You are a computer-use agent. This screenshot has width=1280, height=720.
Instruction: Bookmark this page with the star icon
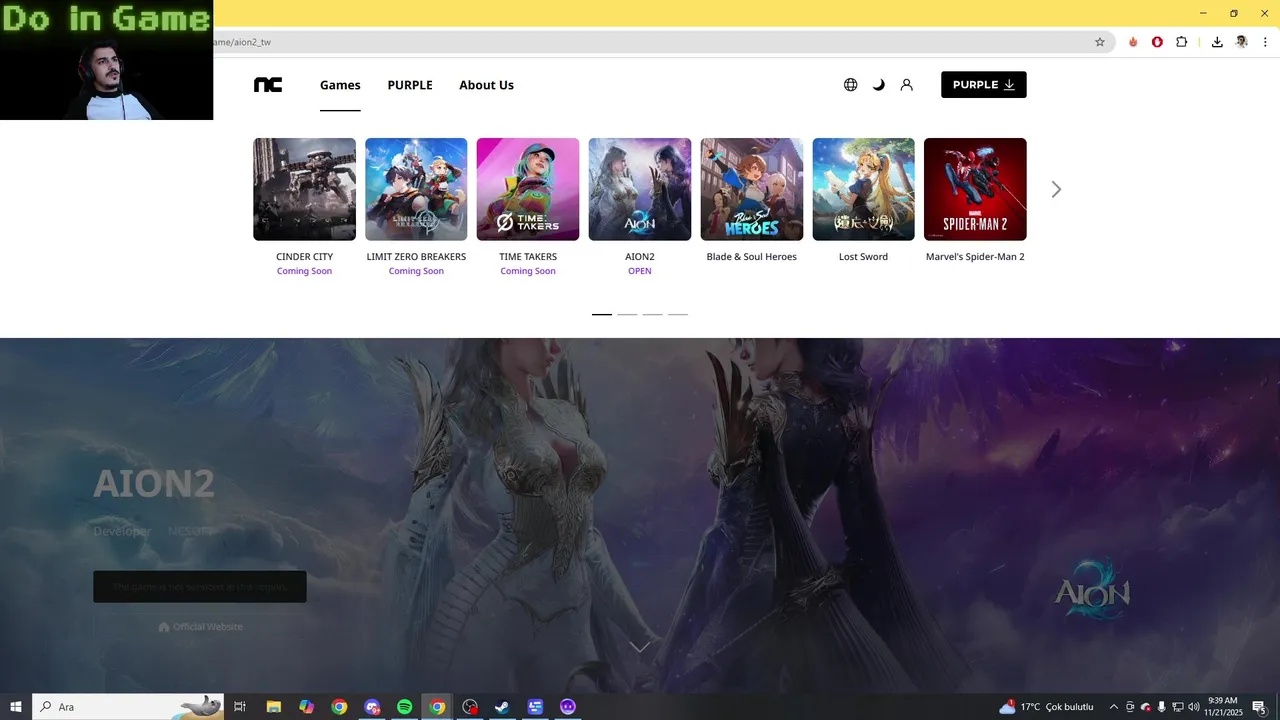(1100, 42)
